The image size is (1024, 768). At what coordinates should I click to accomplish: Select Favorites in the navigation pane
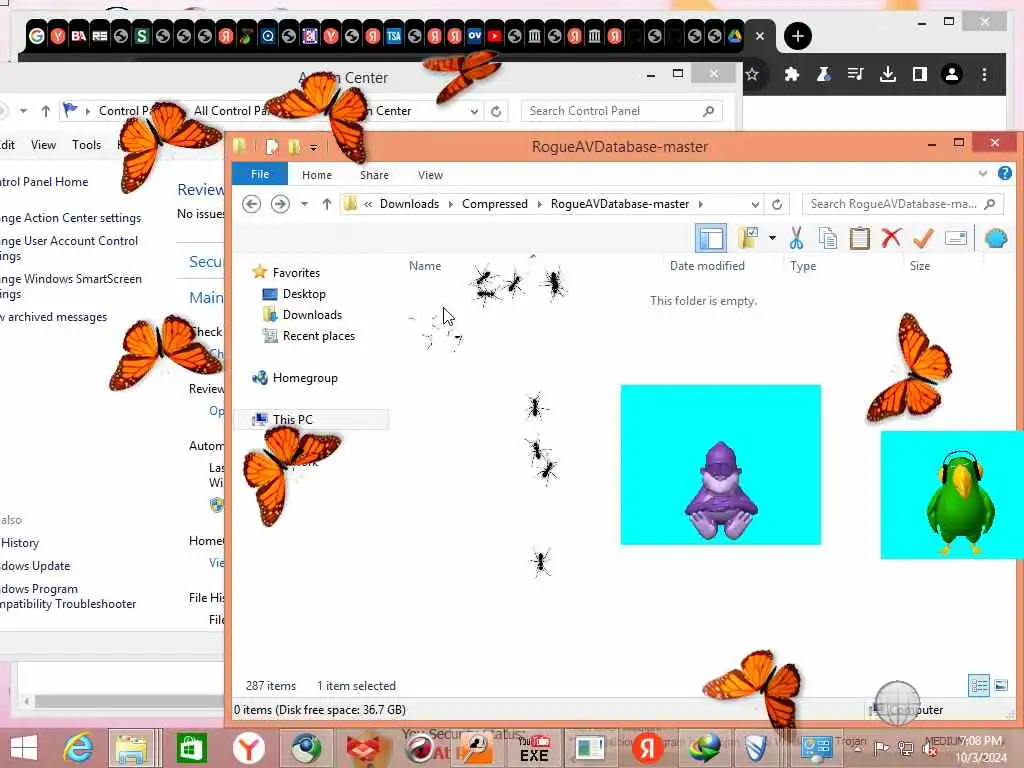coord(296,272)
